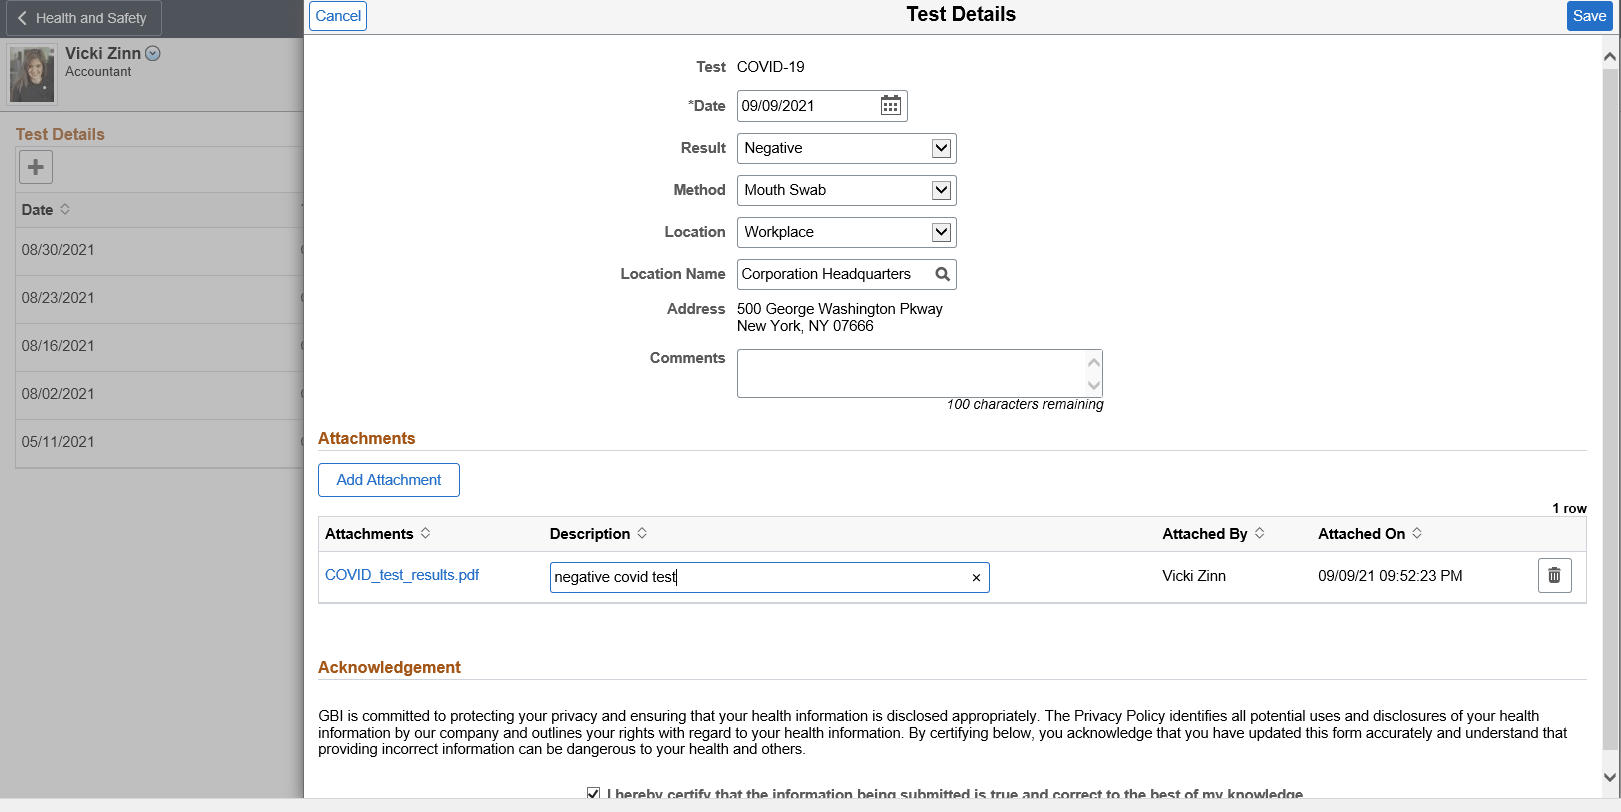Open the Method dropdown
The image size is (1621, 812).
click(941, 190)
